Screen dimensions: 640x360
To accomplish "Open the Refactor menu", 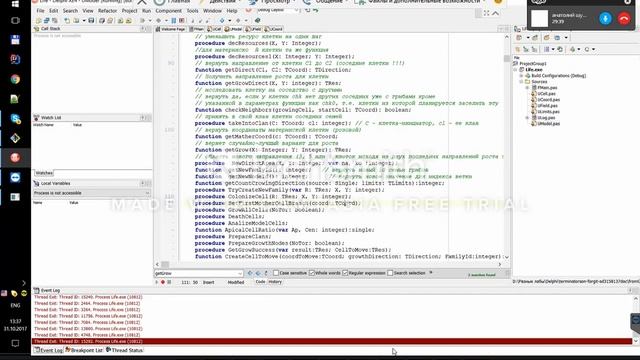I will 108,11.
